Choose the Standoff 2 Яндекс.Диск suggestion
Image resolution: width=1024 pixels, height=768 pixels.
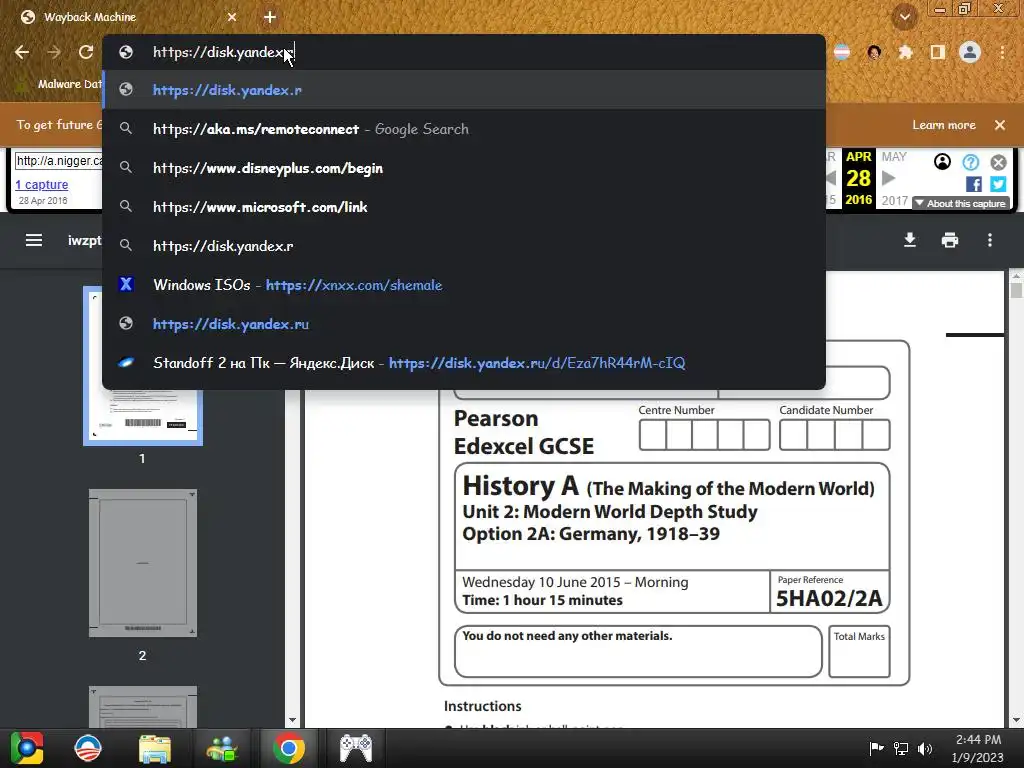(x=464, y=363)
